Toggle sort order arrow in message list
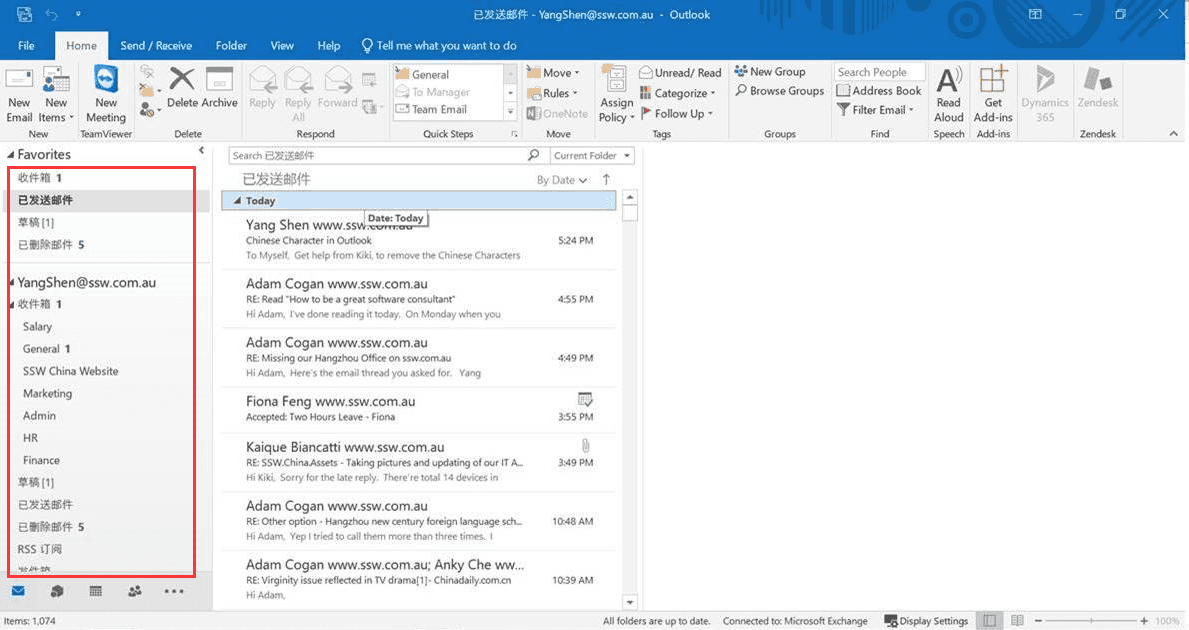Viewport: 1189px width, 630px height. [606, 180]
